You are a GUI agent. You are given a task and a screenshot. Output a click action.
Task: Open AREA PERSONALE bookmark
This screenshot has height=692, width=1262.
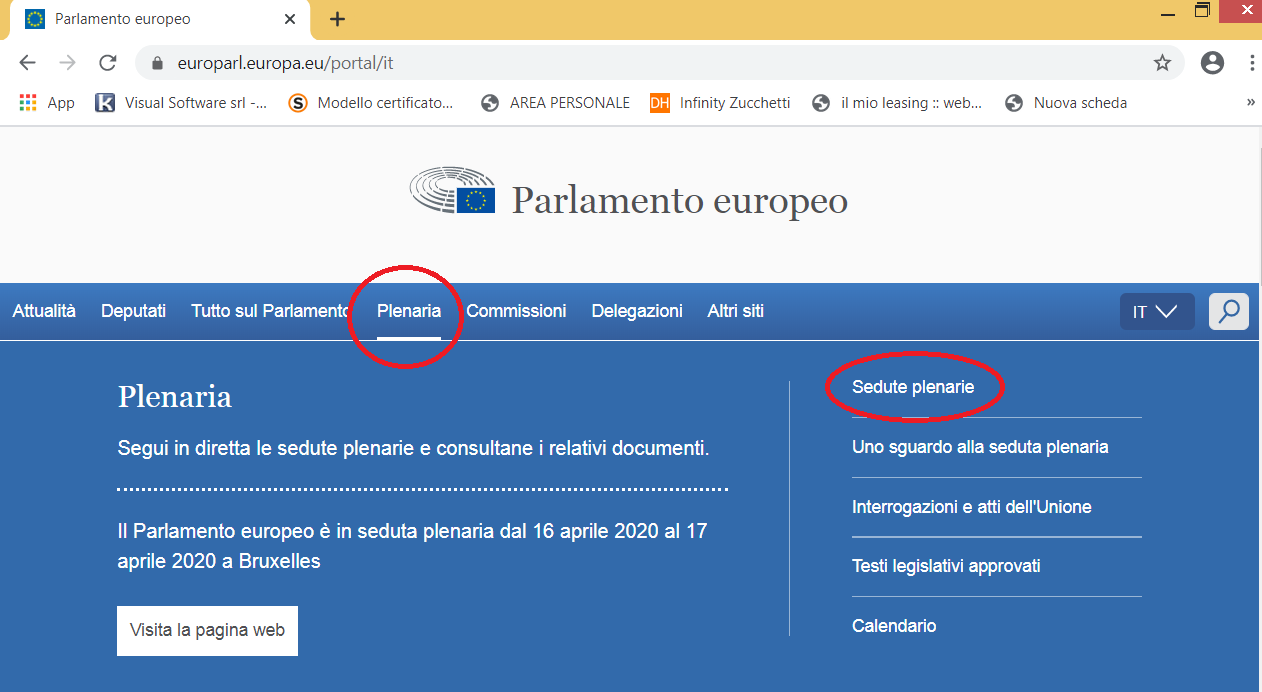pos(555,103)
